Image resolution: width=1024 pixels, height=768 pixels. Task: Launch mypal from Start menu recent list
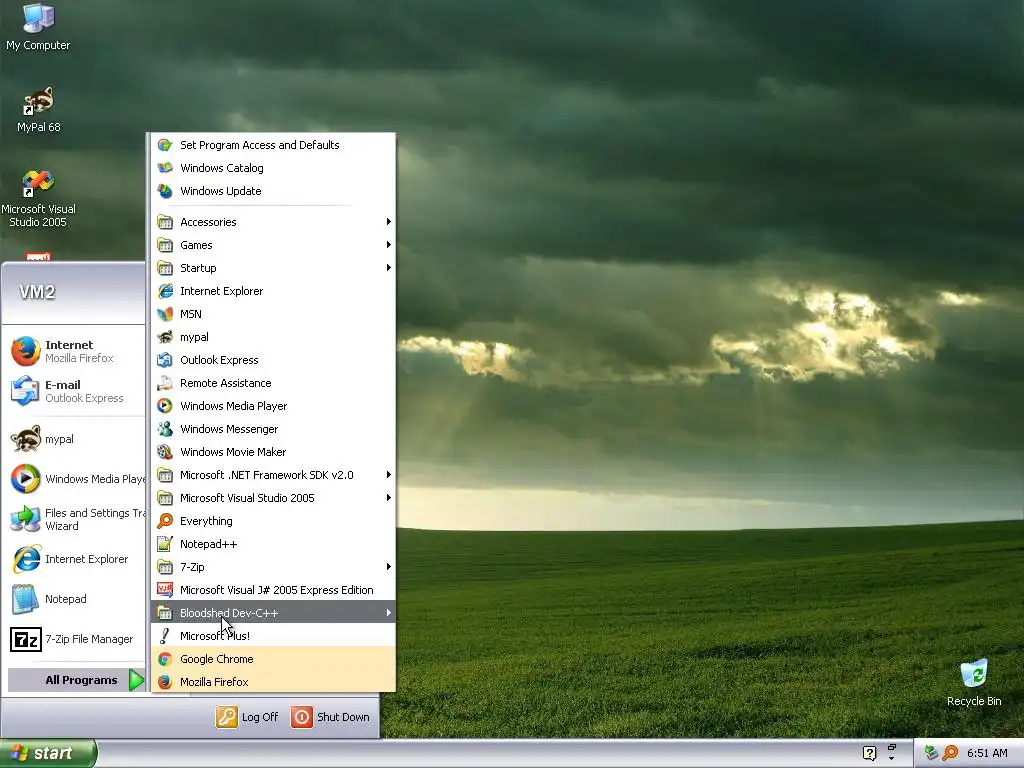pyautogui.click(x=74, y=440)
